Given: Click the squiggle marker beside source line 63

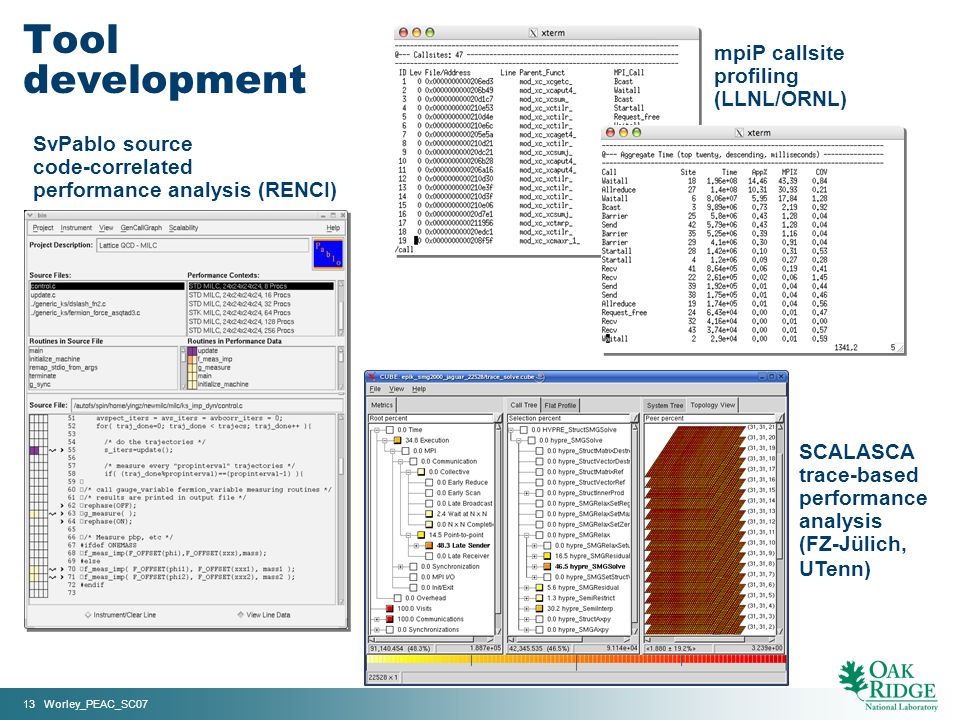Looking at the screenshot, I should pyautogui.click(x=53, y=514).
